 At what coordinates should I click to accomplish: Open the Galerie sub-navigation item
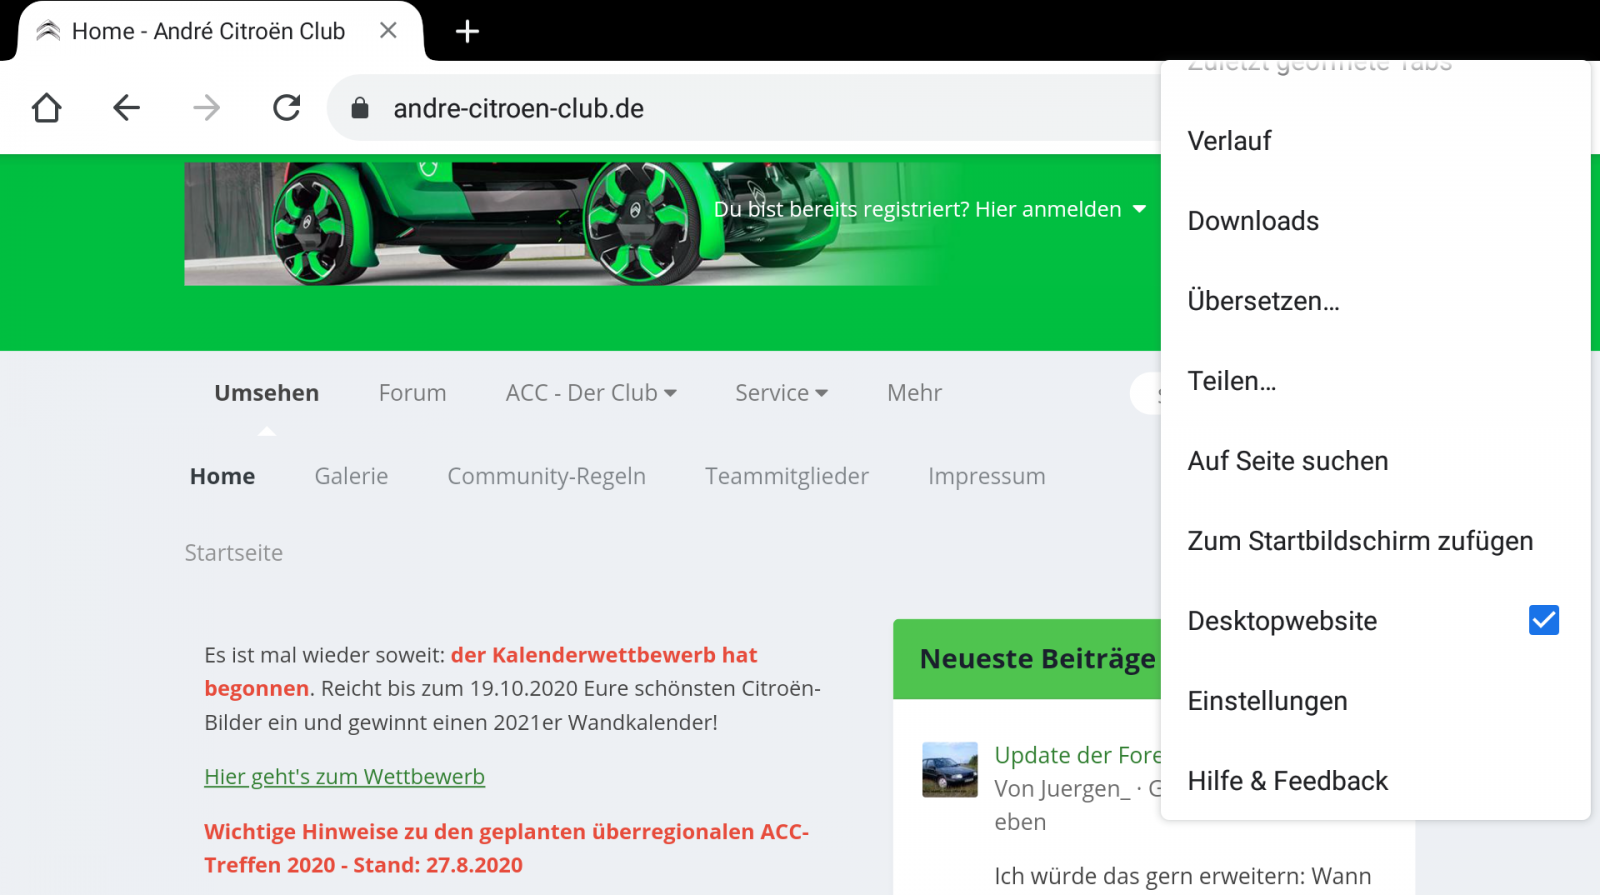pyautogui.click(x=351, y=476)
